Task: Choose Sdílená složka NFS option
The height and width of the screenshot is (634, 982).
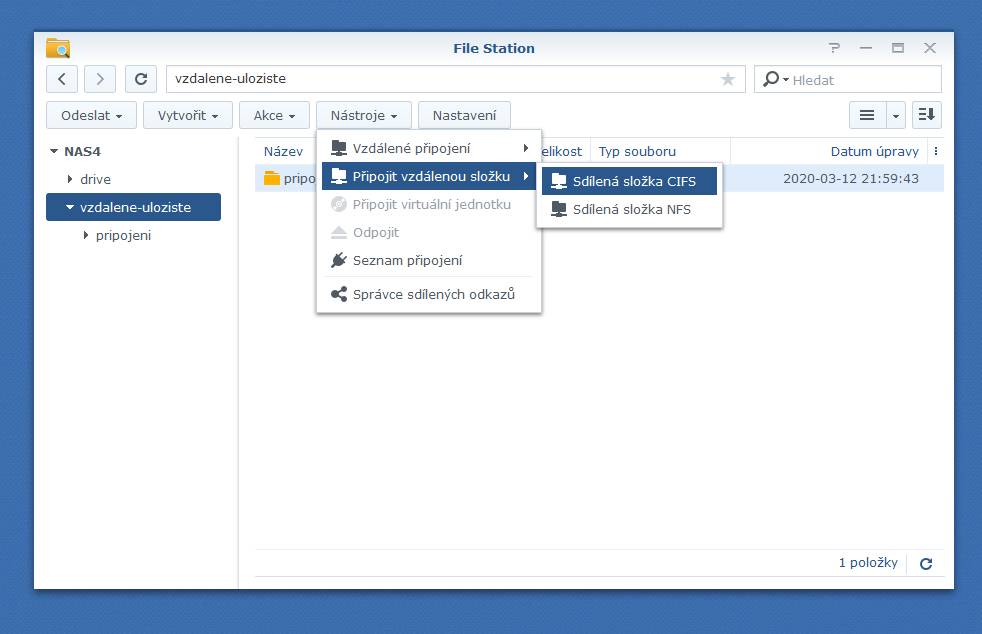Action: point(631,209)
